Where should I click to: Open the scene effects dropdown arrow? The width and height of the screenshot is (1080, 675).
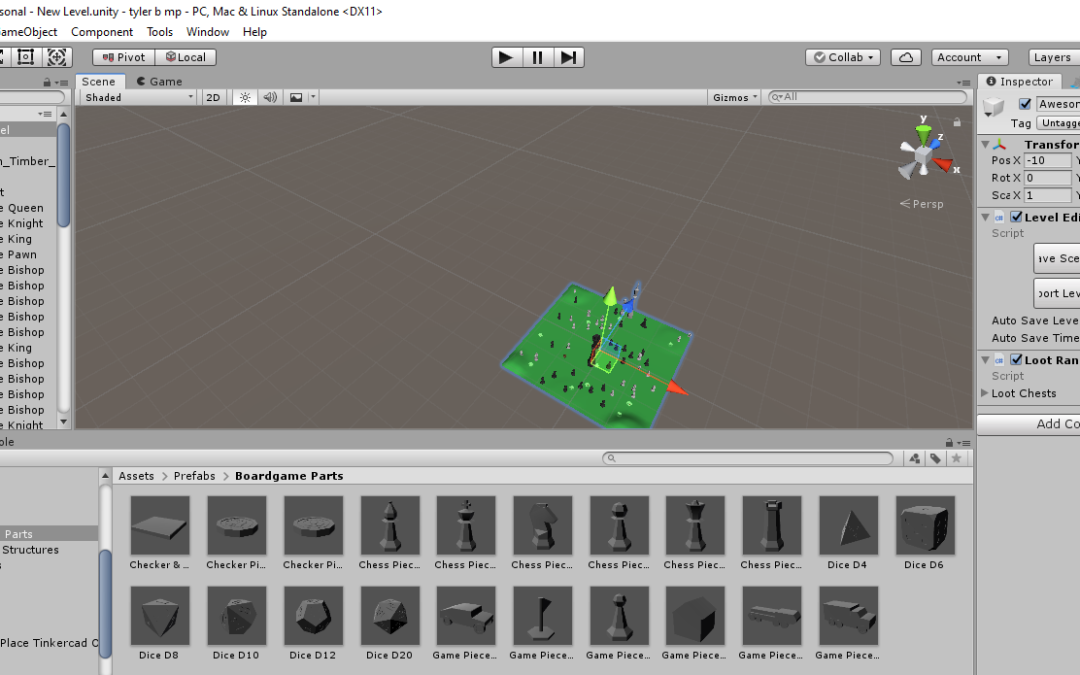point(313,97)
